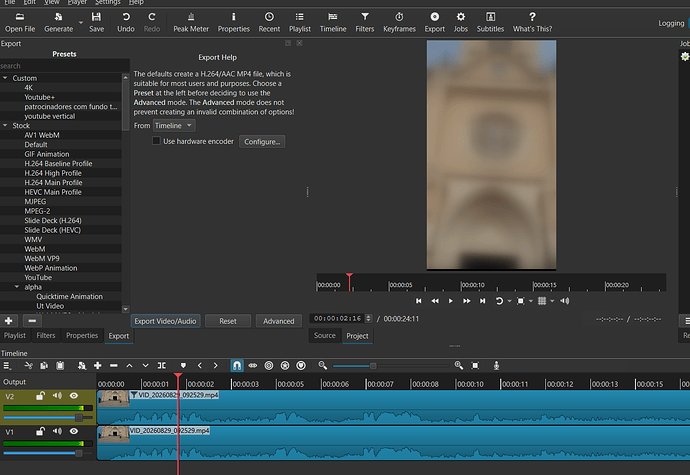Undo the last action
Screen dimensions: 690x475
coord(126,22)
